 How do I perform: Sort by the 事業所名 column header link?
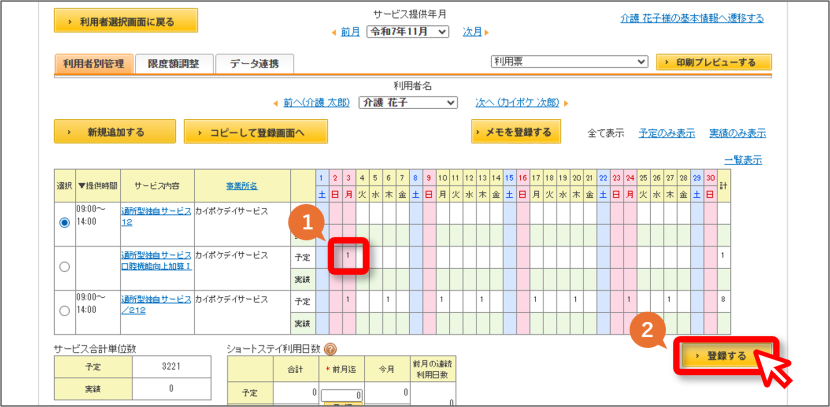(242, 185)
